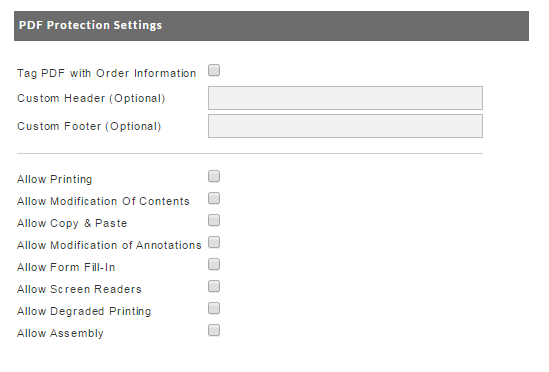Click the 'Allow Printing' label text
This screenshot has height=372, width=549.
tap(55, 179)
